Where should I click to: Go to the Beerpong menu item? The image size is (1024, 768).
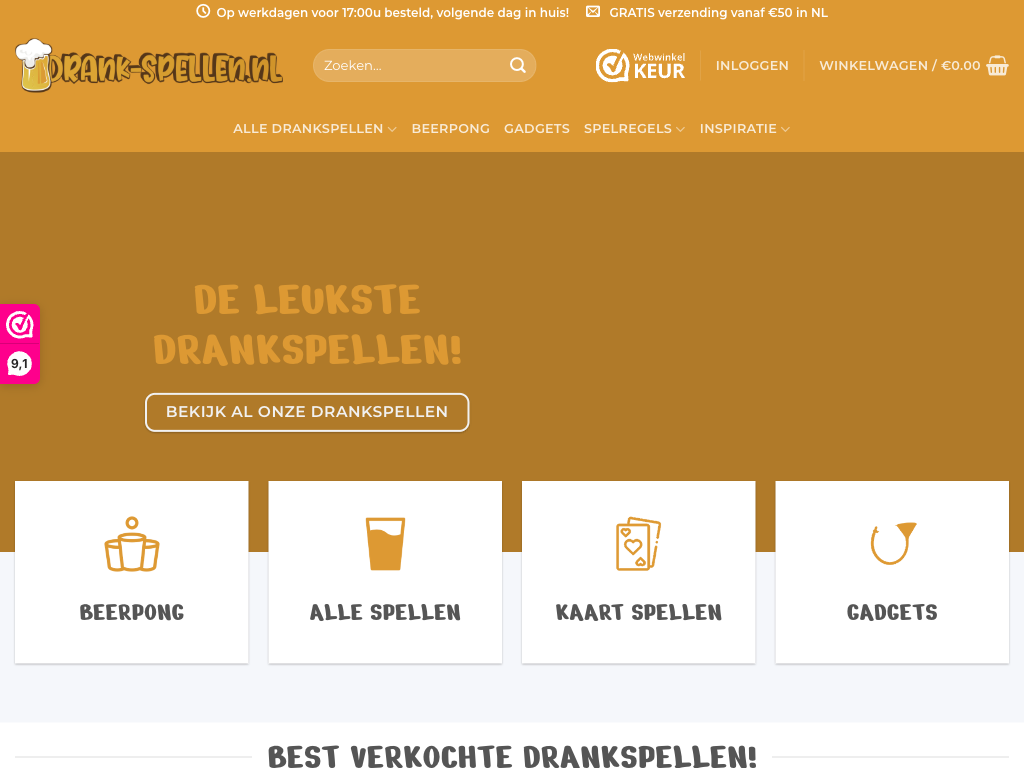pyautogui.click(x=451, y=129)
